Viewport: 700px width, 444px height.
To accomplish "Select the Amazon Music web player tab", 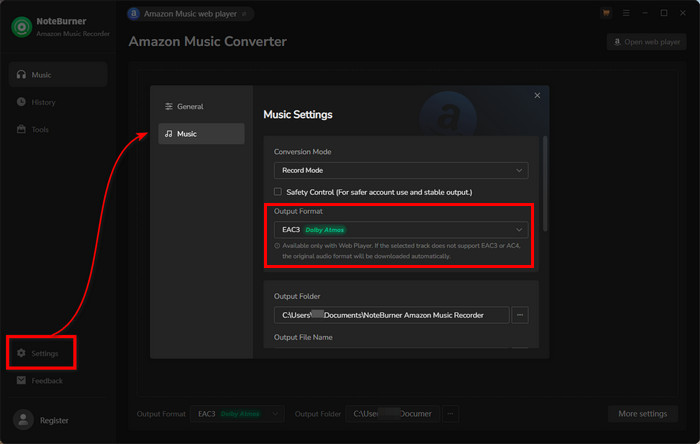I will click(190, 14).
